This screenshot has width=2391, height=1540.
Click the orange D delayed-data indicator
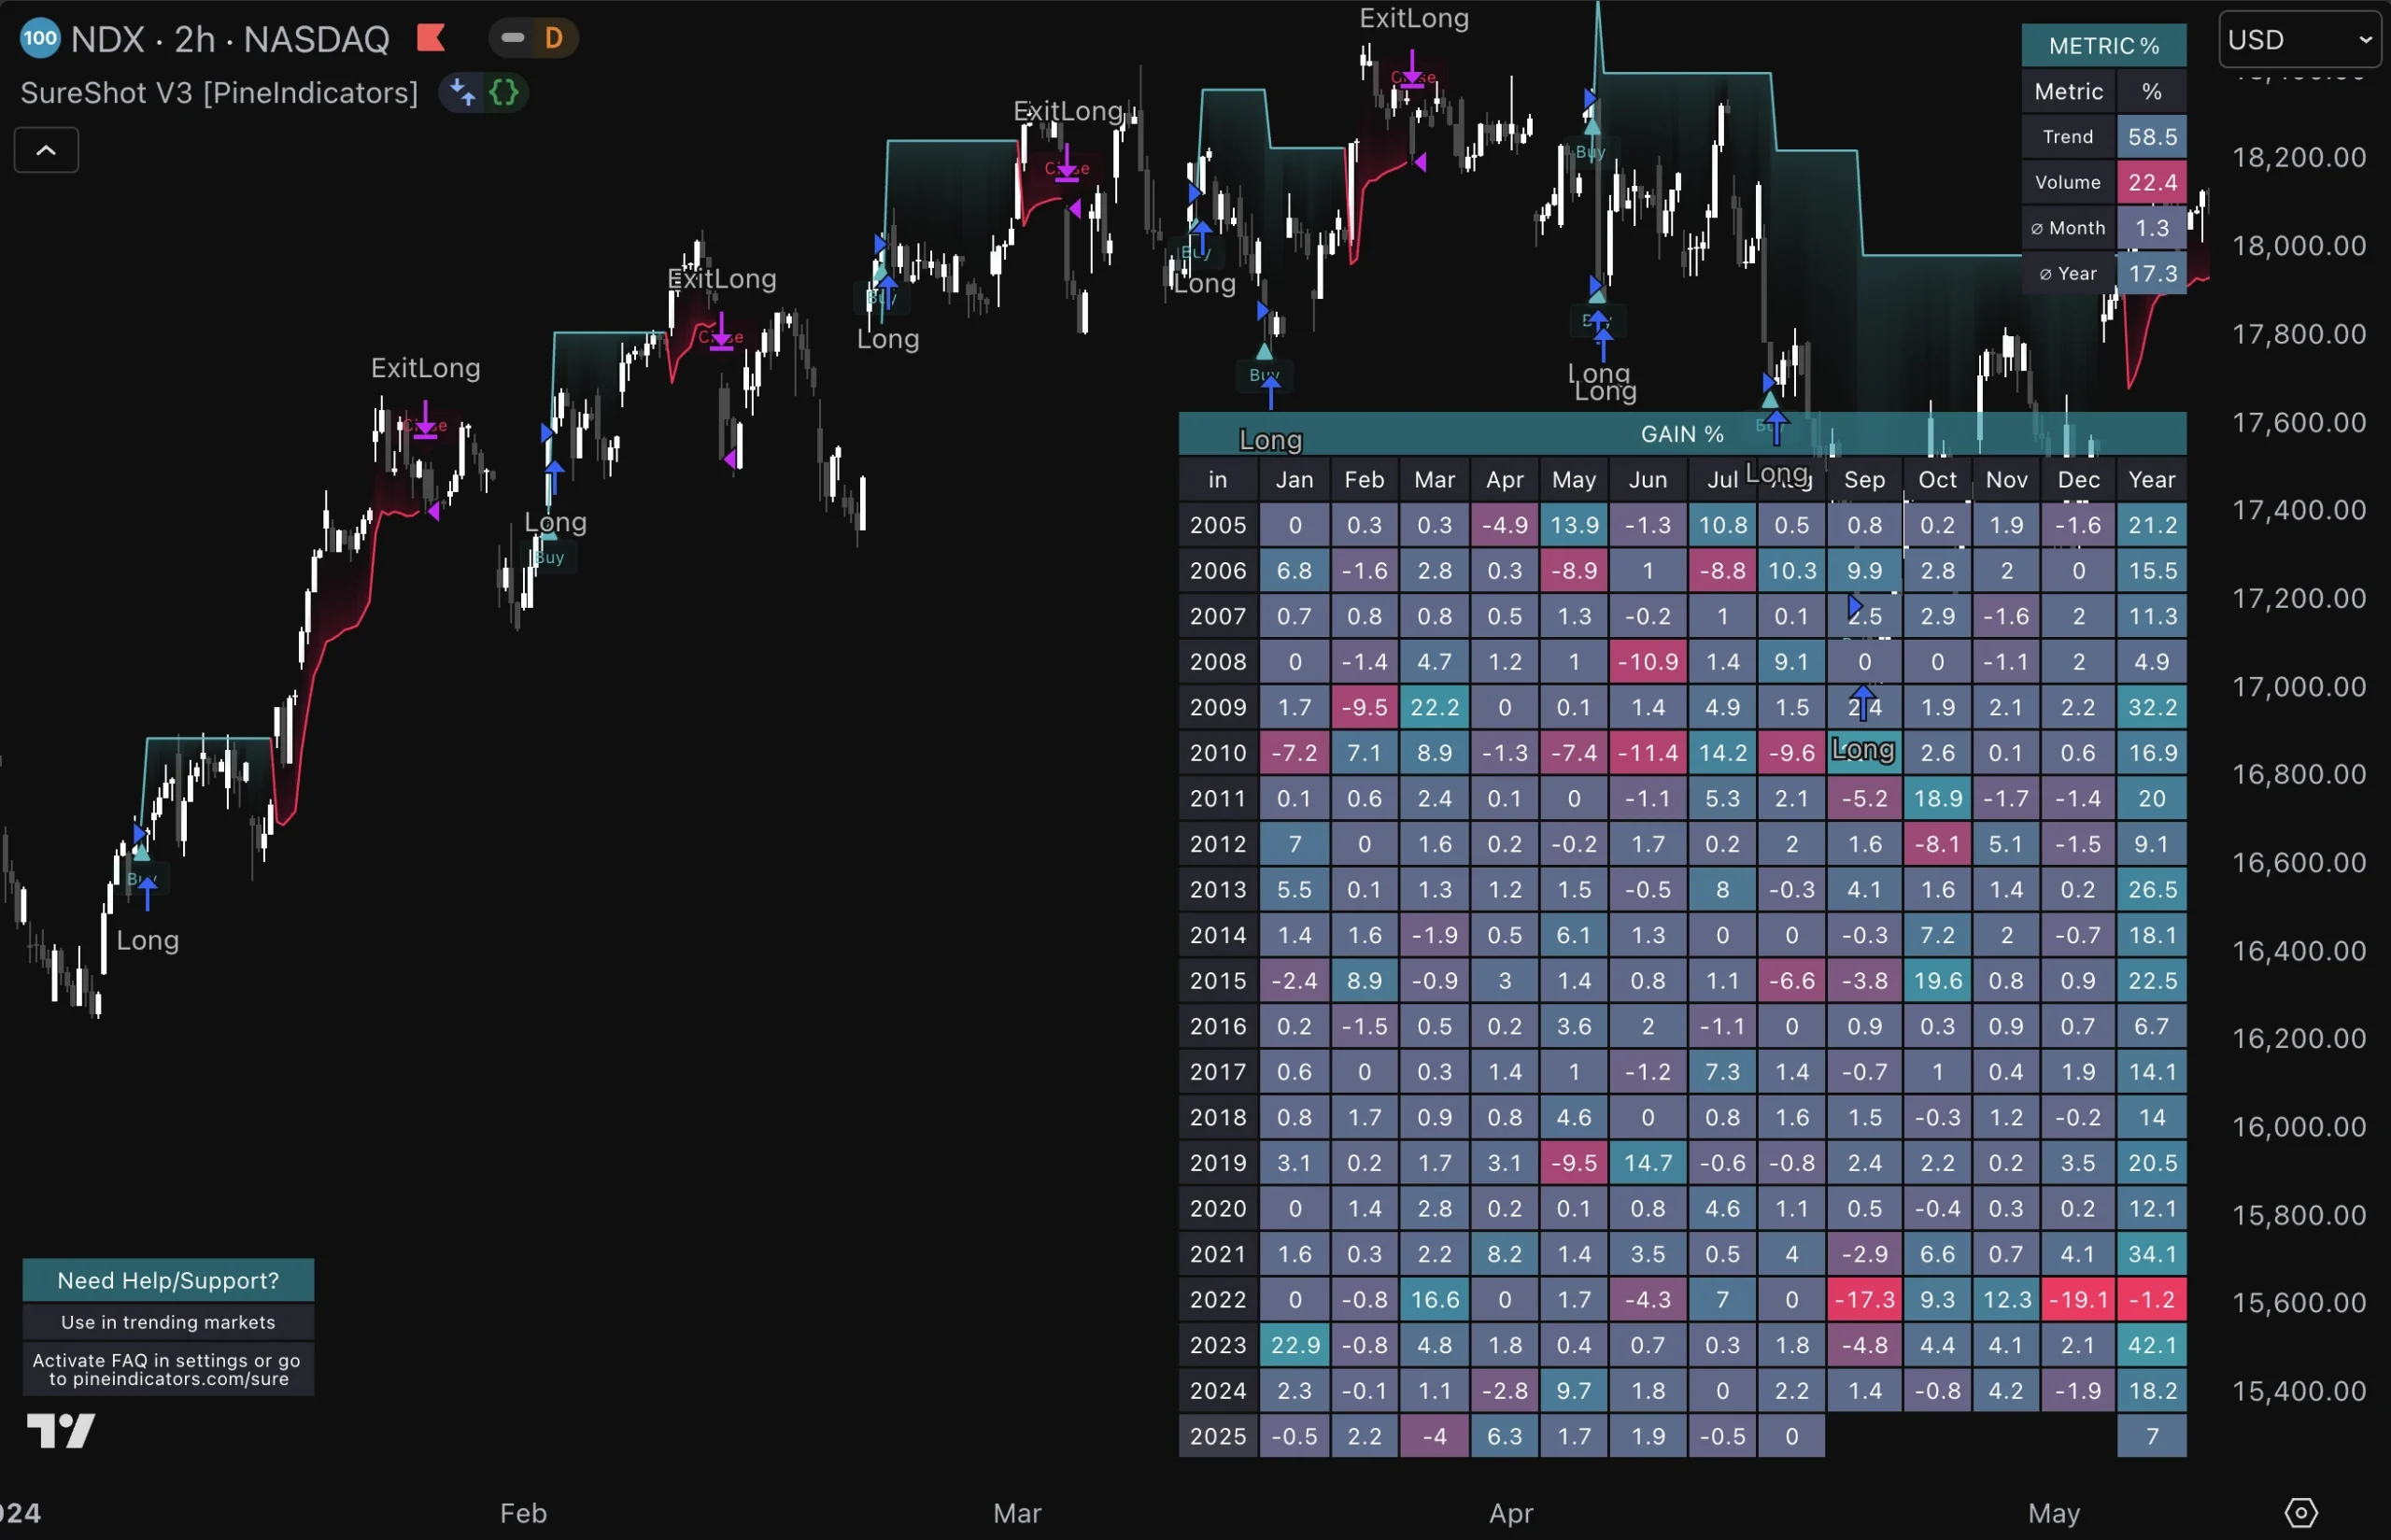553,38
